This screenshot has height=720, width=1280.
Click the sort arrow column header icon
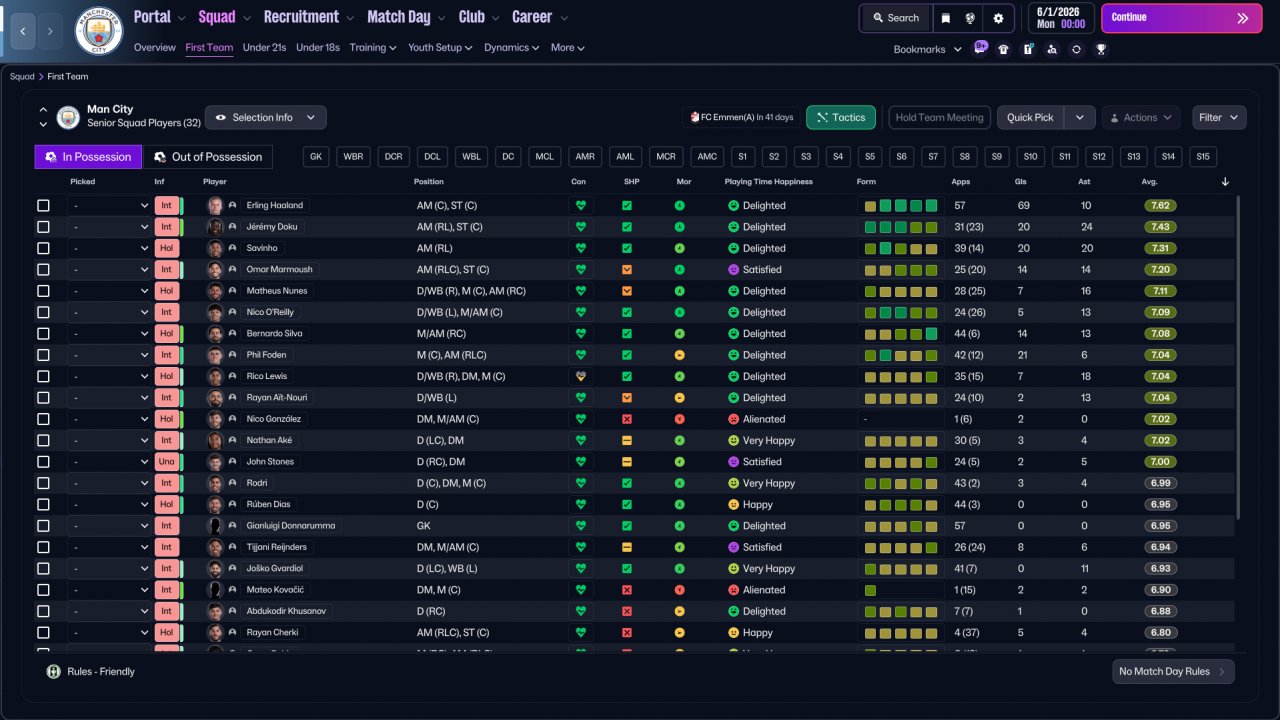(x=1225, y=182)
